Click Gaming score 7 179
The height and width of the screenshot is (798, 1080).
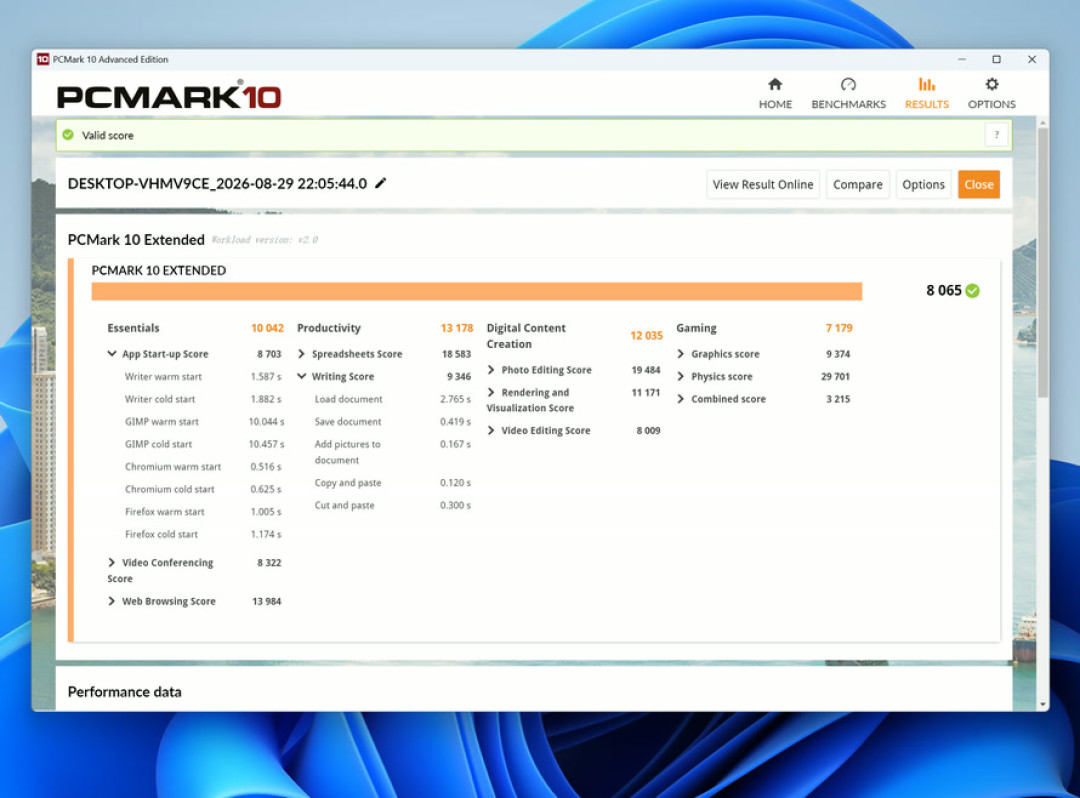(x=839, y=328)
